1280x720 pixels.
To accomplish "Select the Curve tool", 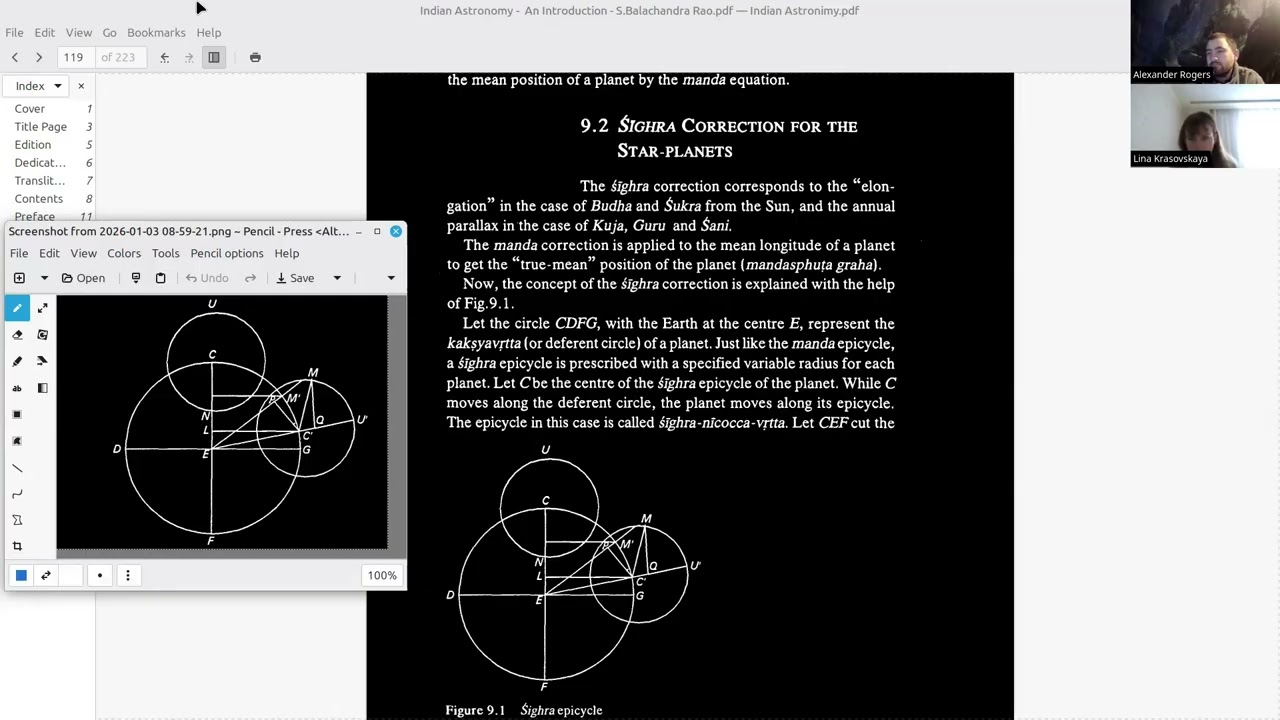I will (x=17, y=494).
